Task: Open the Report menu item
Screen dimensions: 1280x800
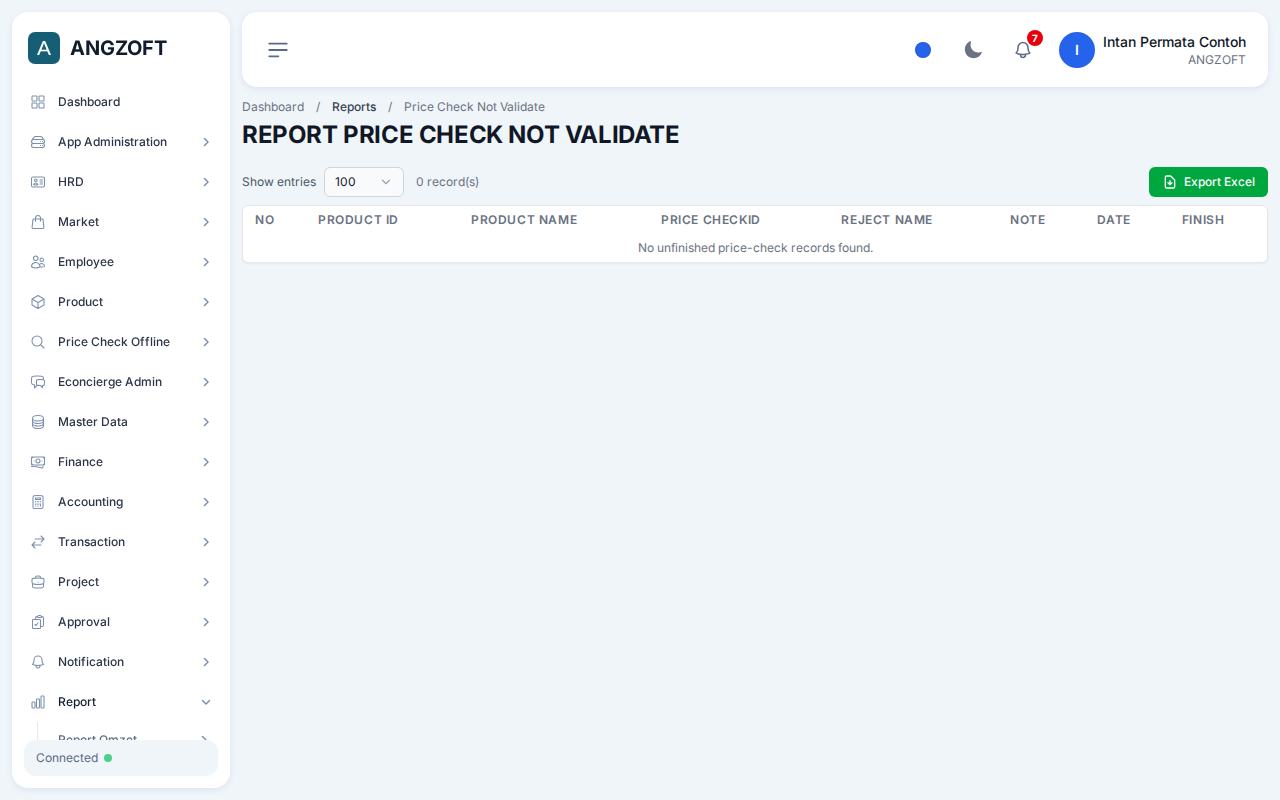Action: [x=121, y=702]
